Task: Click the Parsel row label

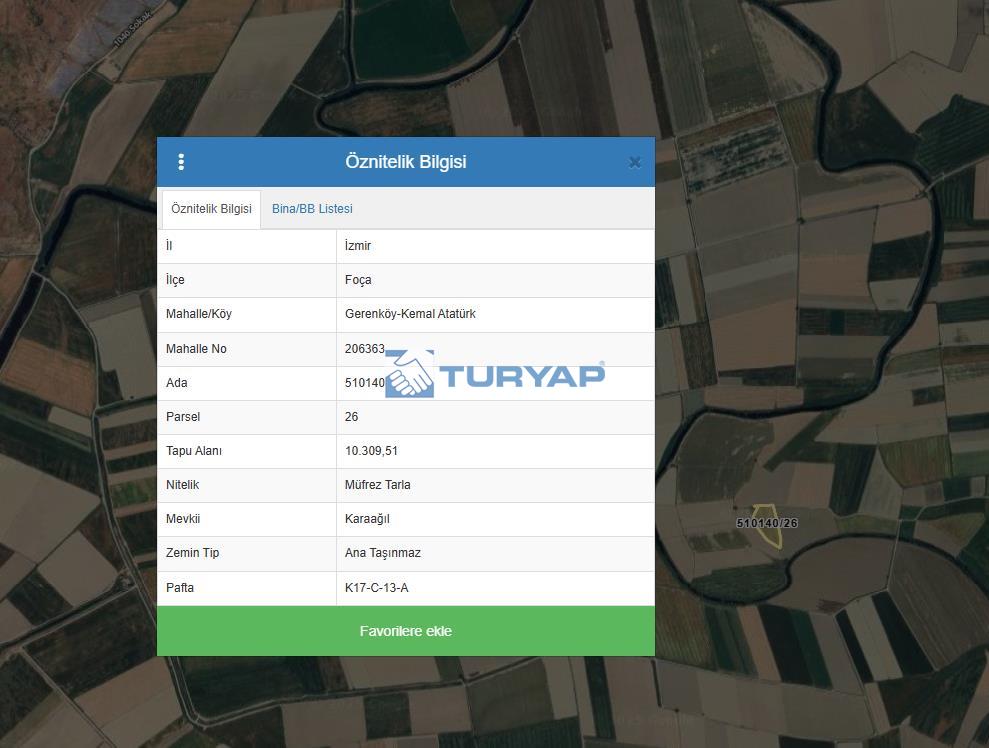Action: click(183, 417)
